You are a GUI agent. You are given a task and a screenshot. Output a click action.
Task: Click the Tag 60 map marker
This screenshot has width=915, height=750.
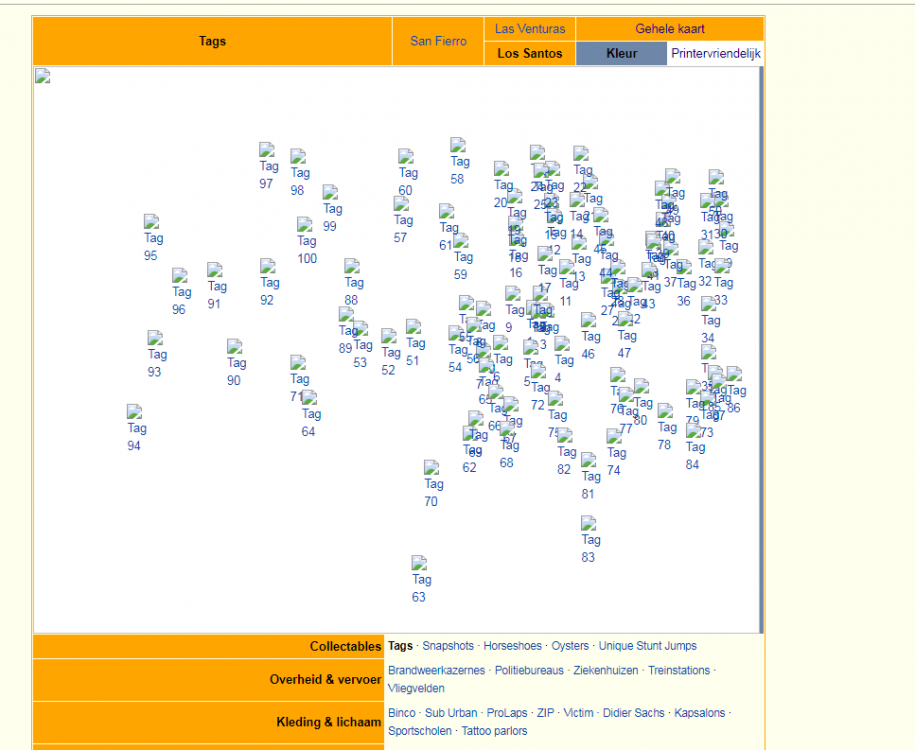coord(407,173)
